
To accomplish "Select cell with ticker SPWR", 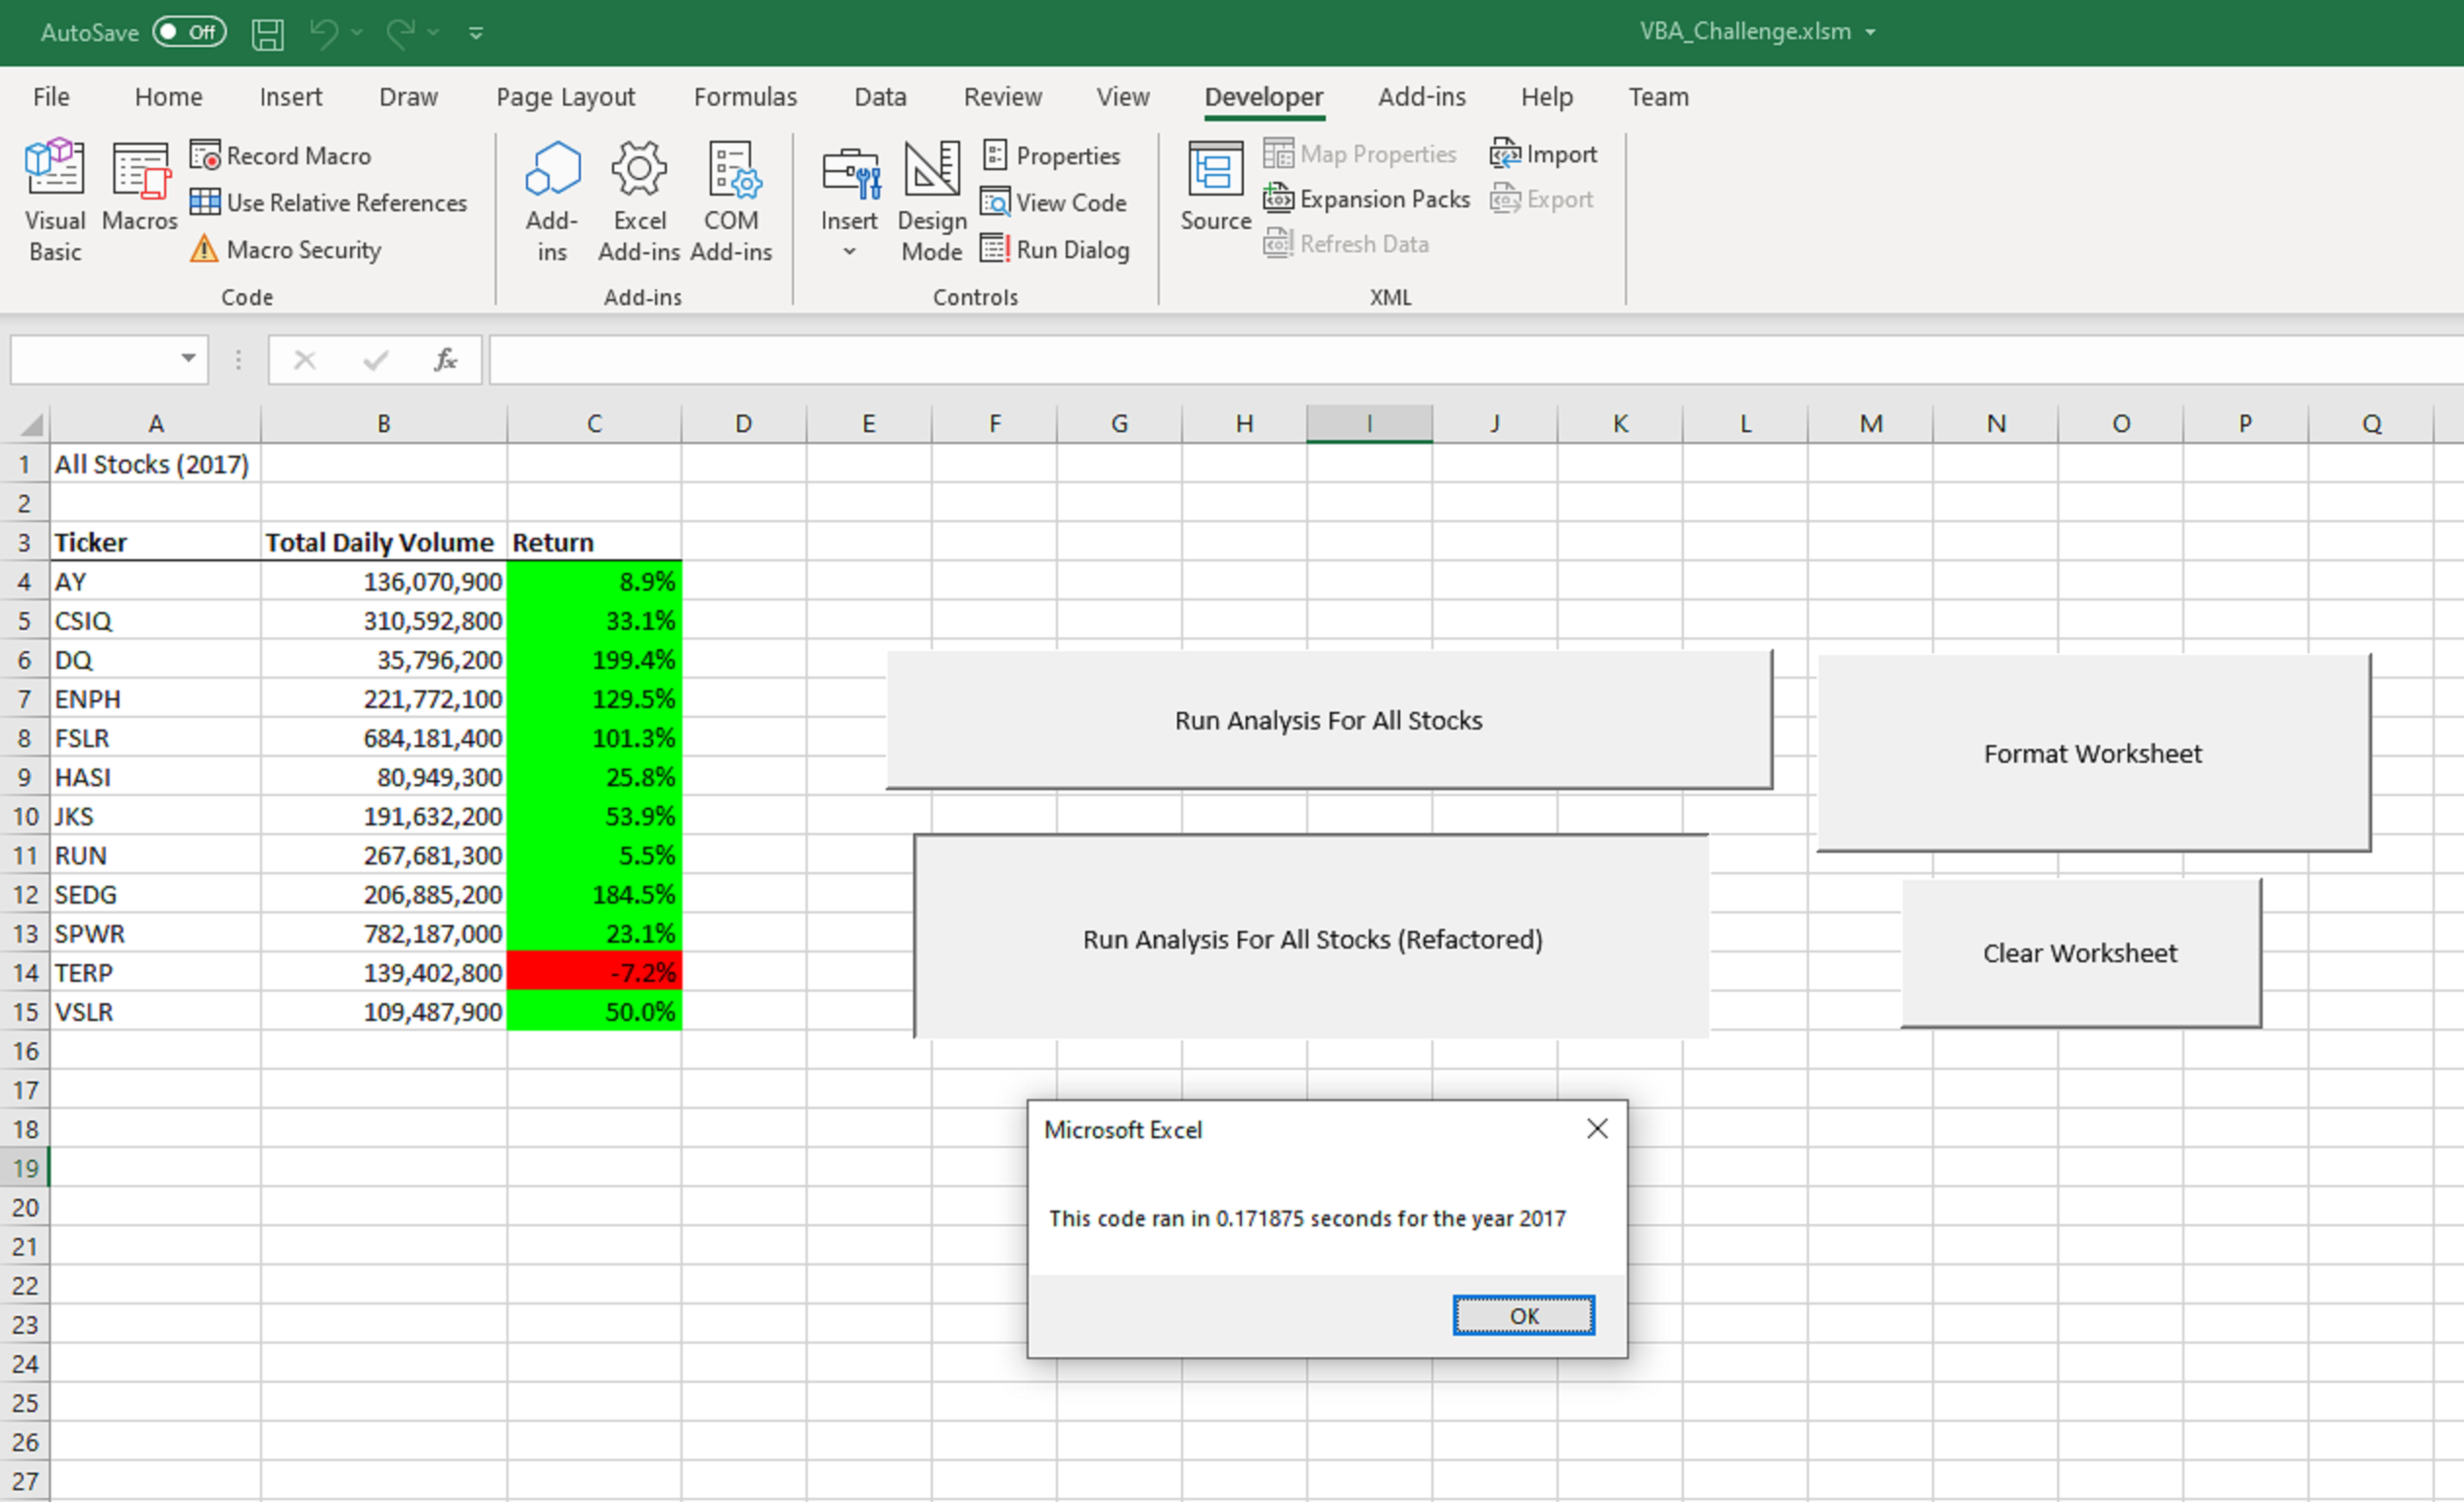I will 155,933.
